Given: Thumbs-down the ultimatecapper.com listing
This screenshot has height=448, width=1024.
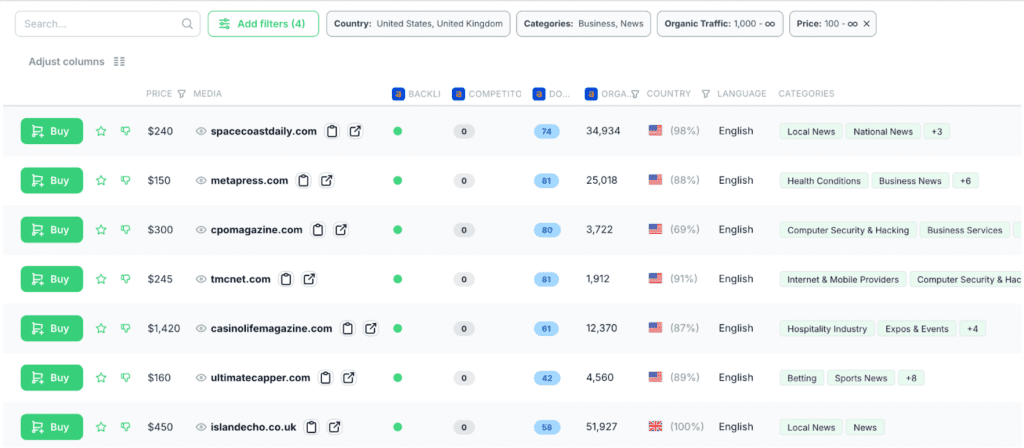Looking at the screenshot, I should click(x=125, y=378).
